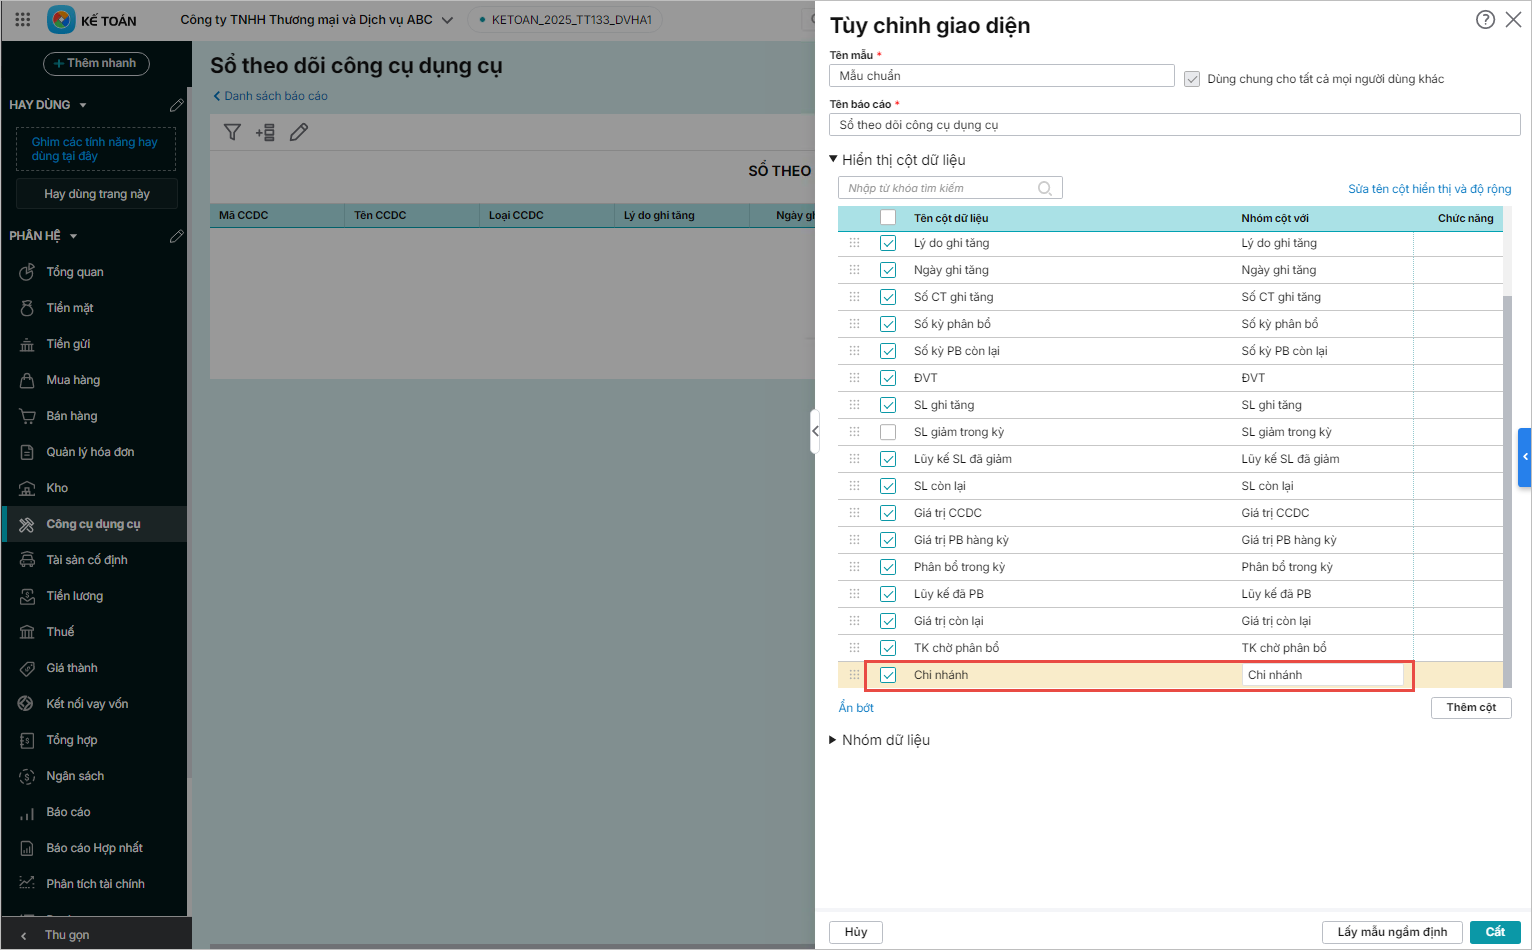Toggle the Lũy kế đã PB checkbox

888,594
